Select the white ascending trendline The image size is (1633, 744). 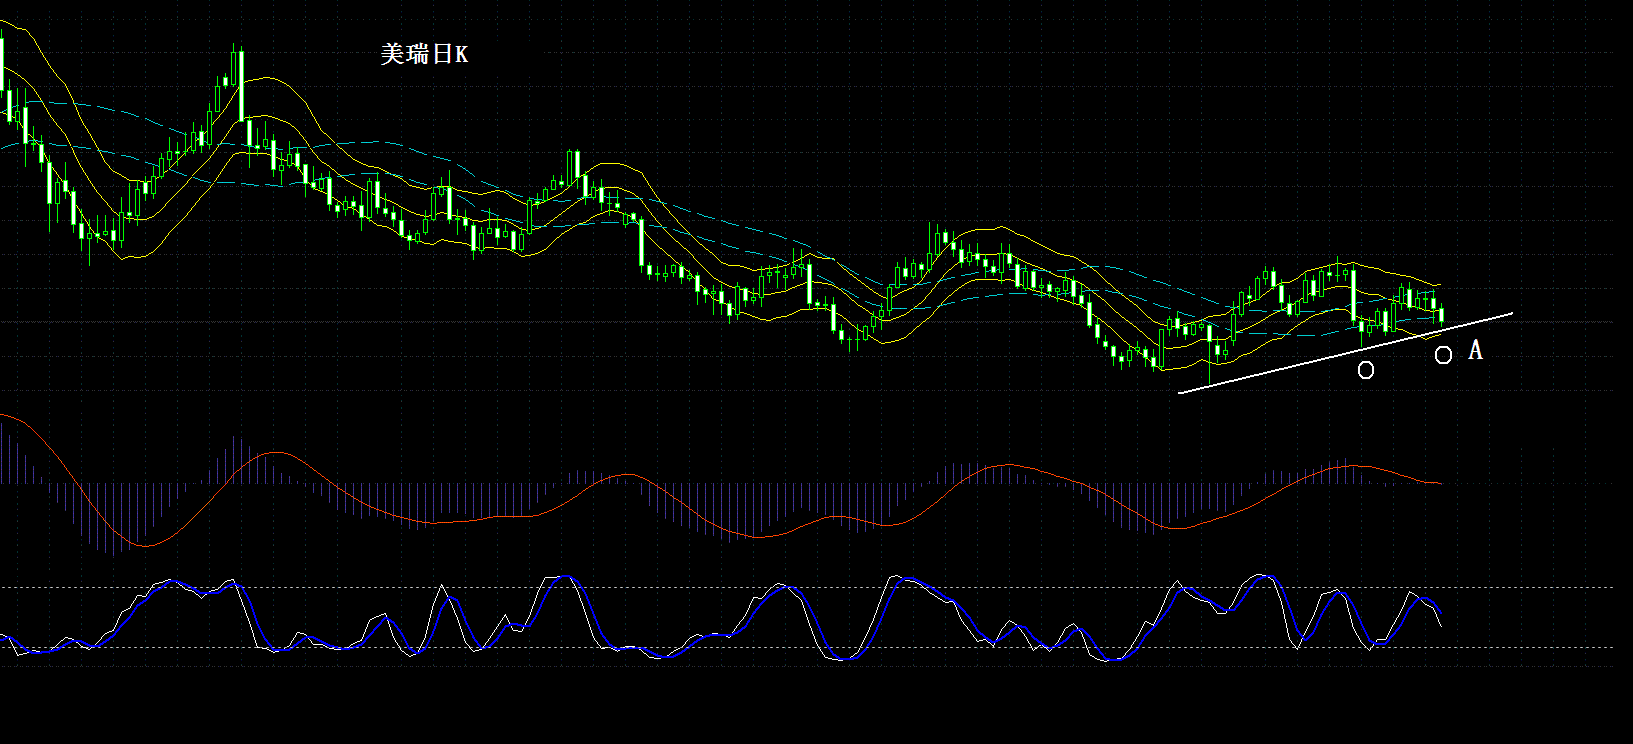pyautogui.click(x=1346, y=353)
